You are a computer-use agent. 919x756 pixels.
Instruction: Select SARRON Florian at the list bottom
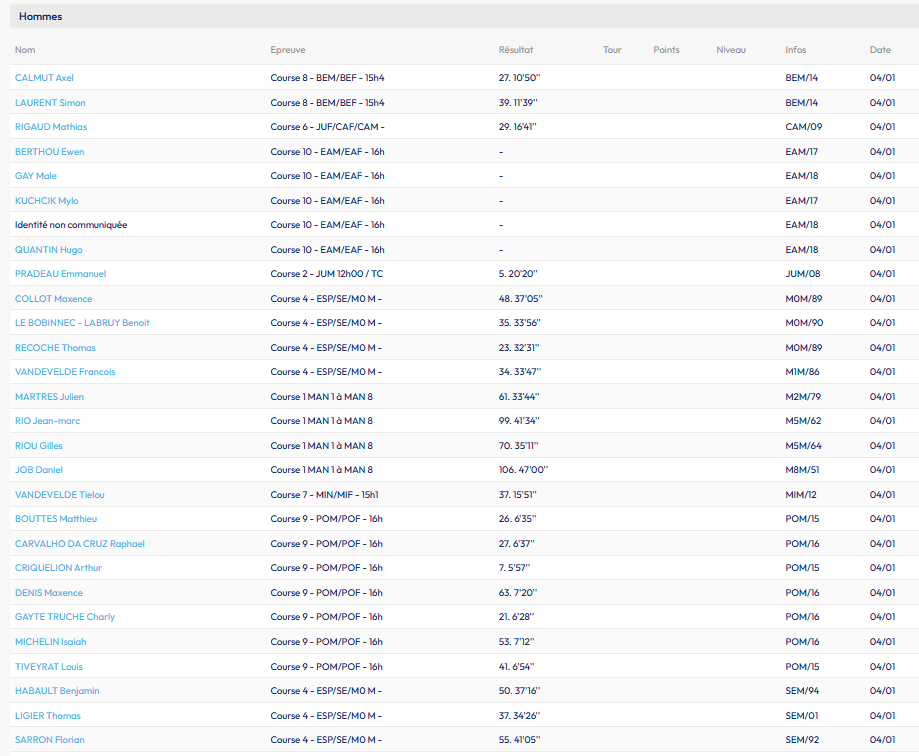click(50, 740)
